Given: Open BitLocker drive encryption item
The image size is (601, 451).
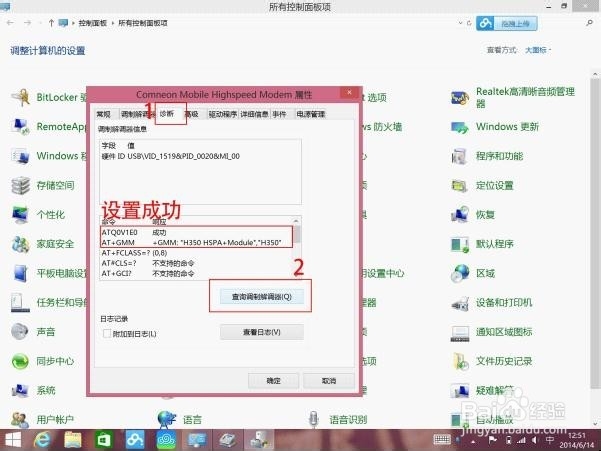Looking at the screenshot, I should [x=50, y=97].
